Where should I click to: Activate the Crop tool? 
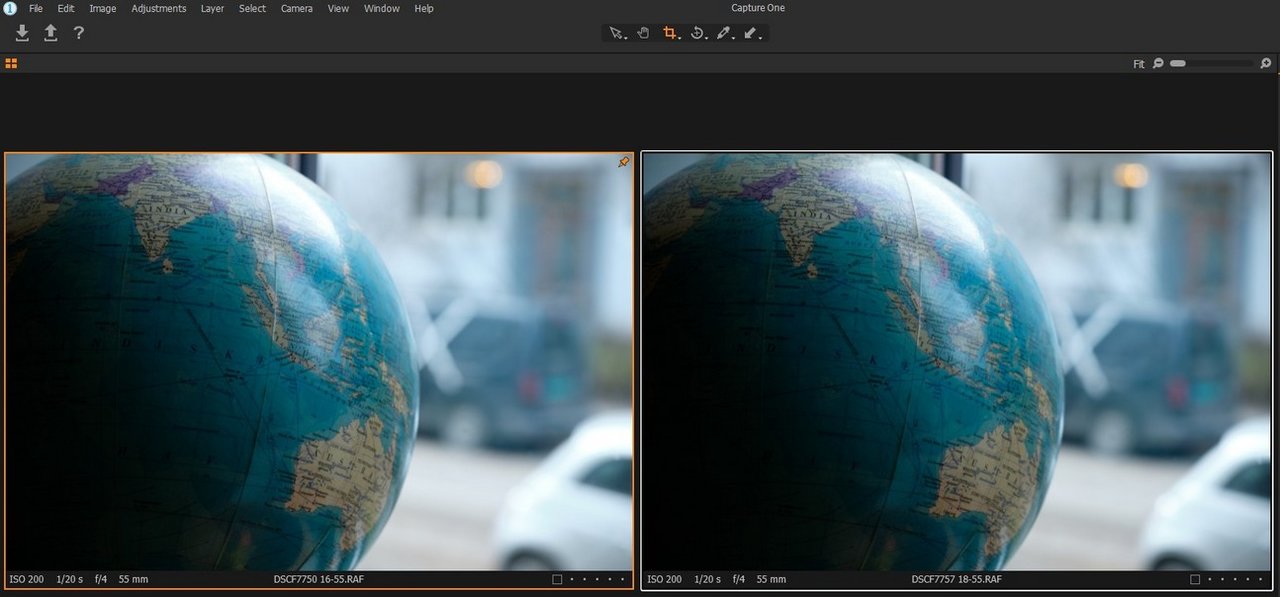pos(670,33)
